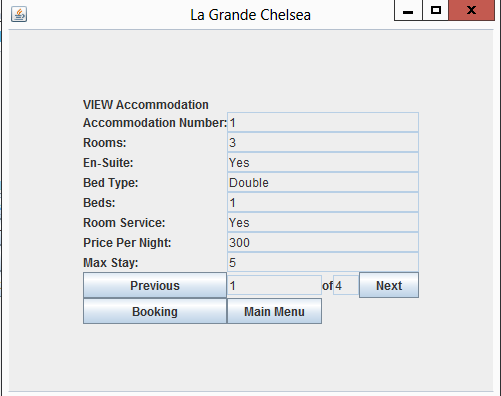501x396 pixels.
Task: Click the Rooms field showing 3
Action: pos(323,142)
